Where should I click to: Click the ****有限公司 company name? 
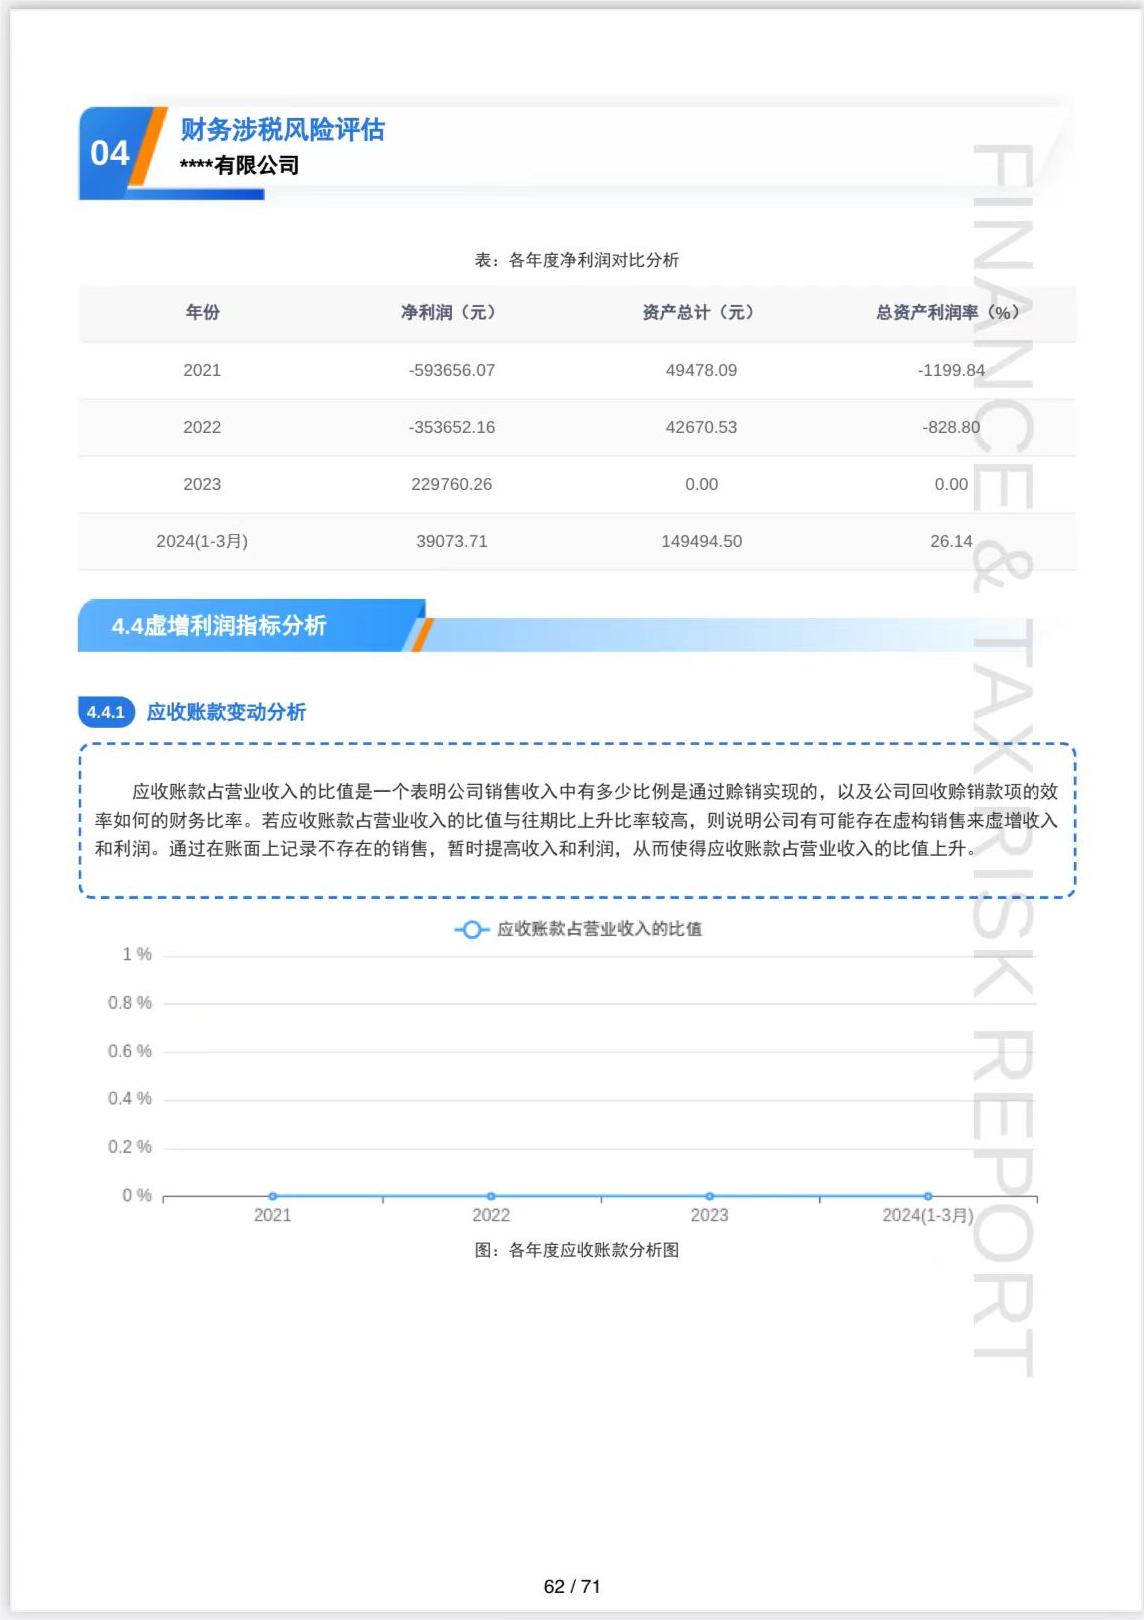tap(240, 165)
